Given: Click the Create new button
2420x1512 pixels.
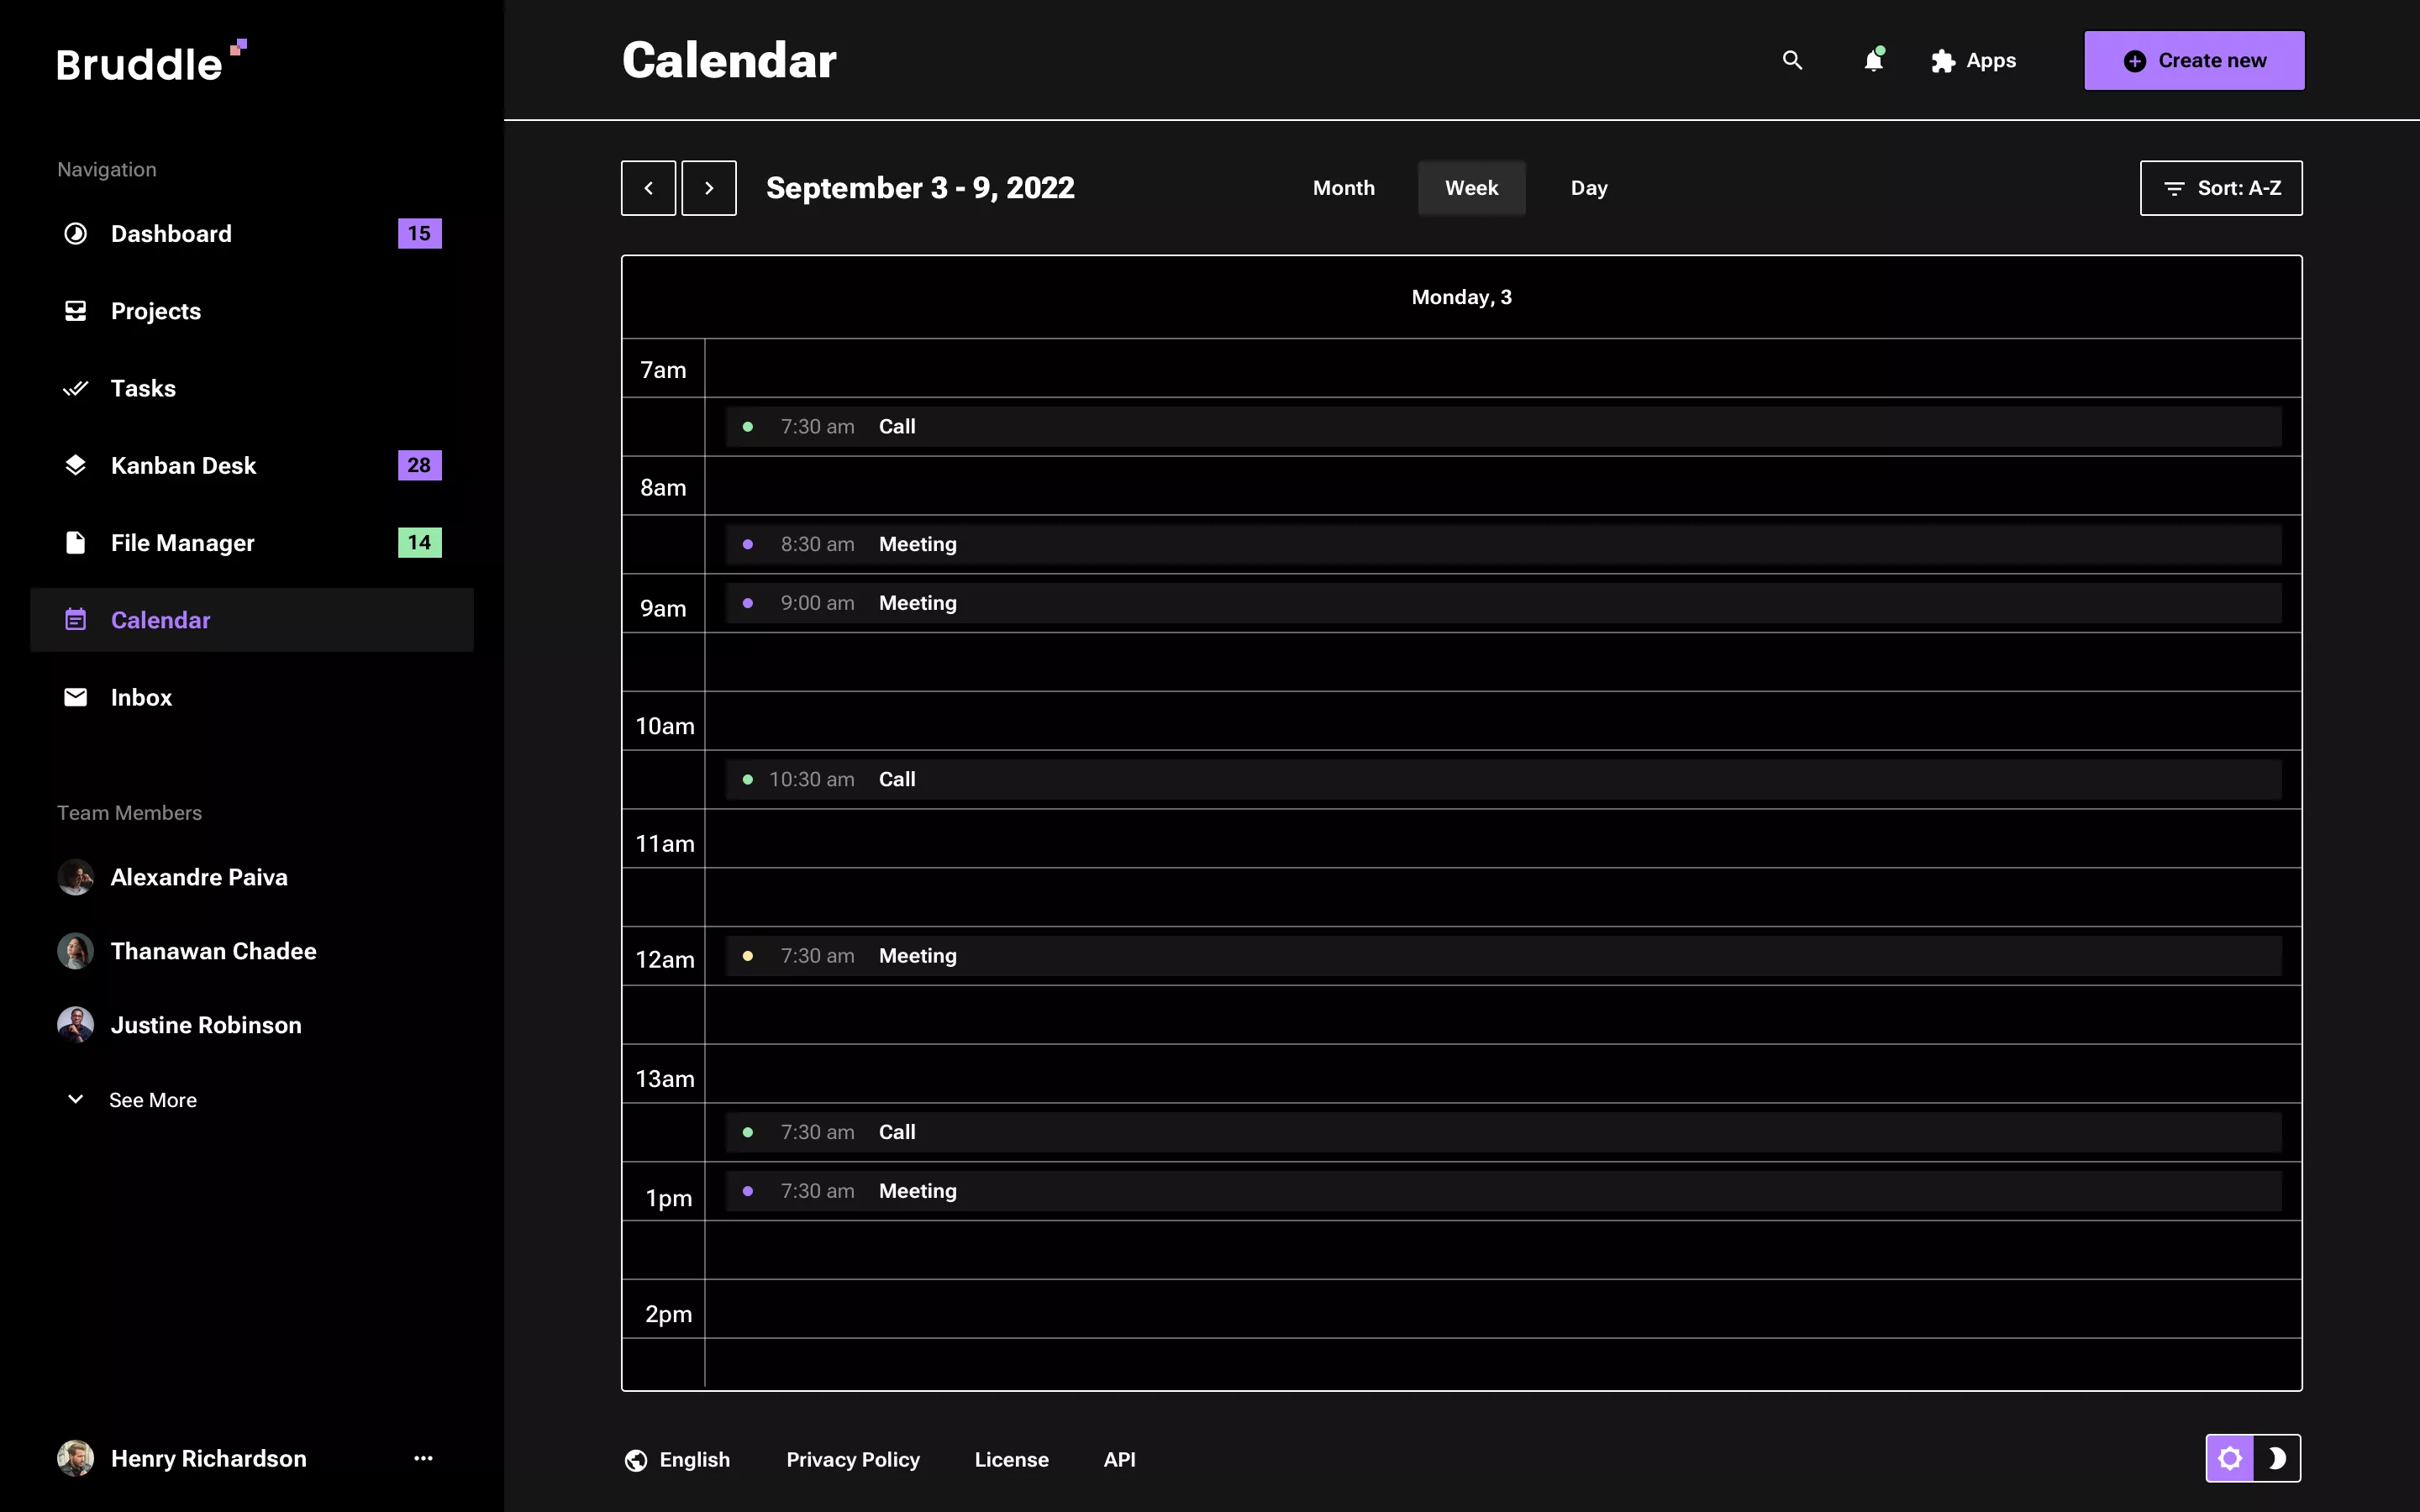Looking at the screenshot, I should coord(2192,60).
